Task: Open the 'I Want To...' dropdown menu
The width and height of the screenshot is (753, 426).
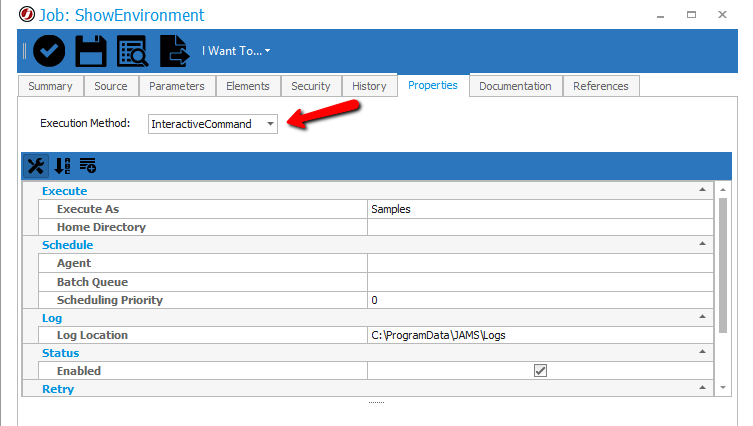Action: point(236,51)
